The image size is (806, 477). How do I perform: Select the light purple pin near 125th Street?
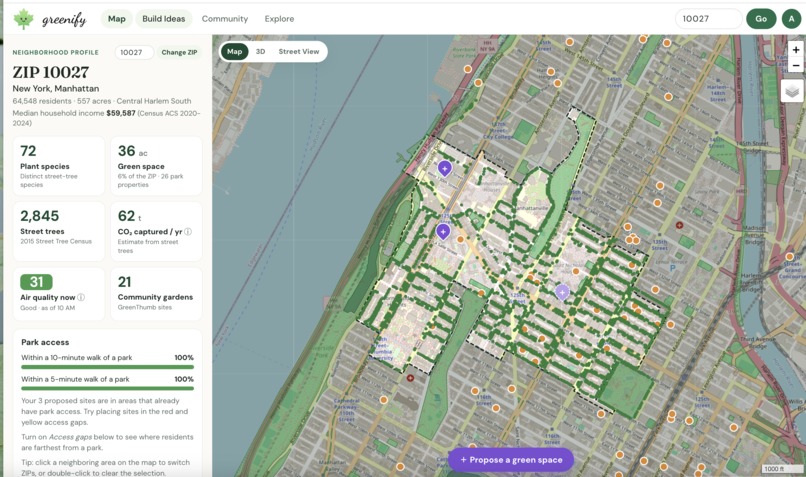[562, 292]
